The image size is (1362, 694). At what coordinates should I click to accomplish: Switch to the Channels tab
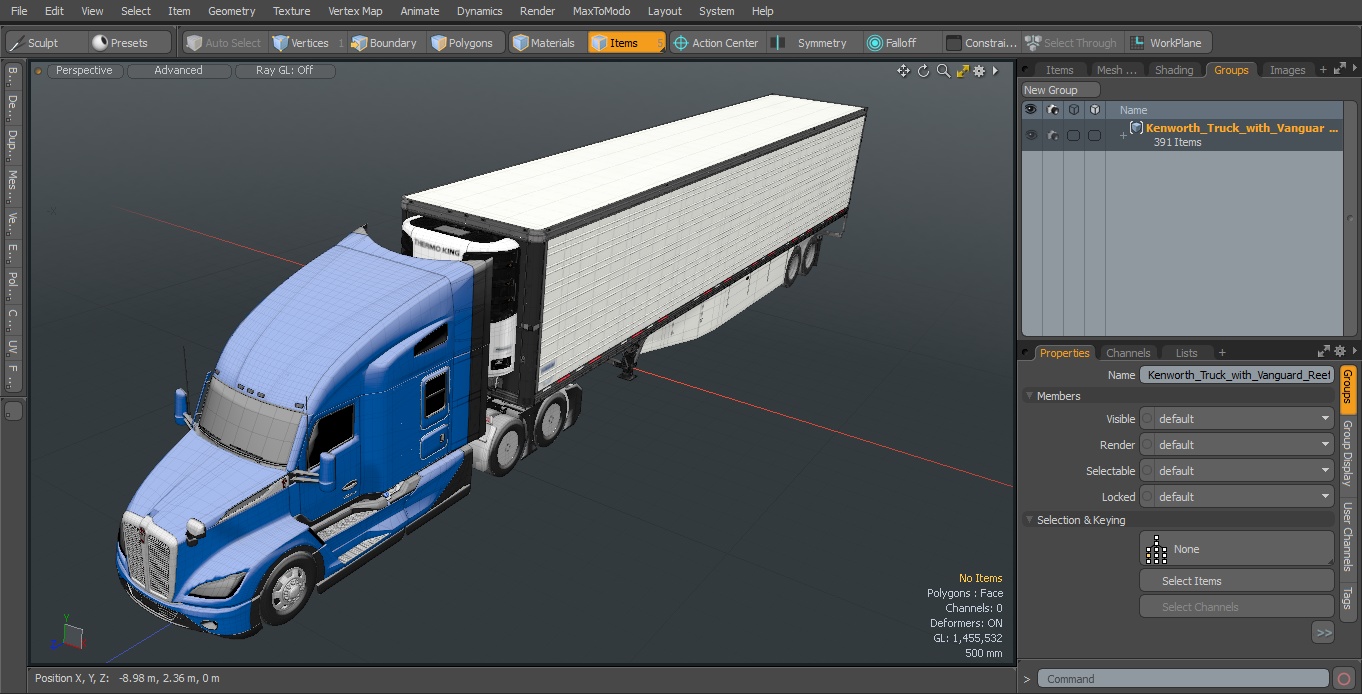[x=1128, y=353]
